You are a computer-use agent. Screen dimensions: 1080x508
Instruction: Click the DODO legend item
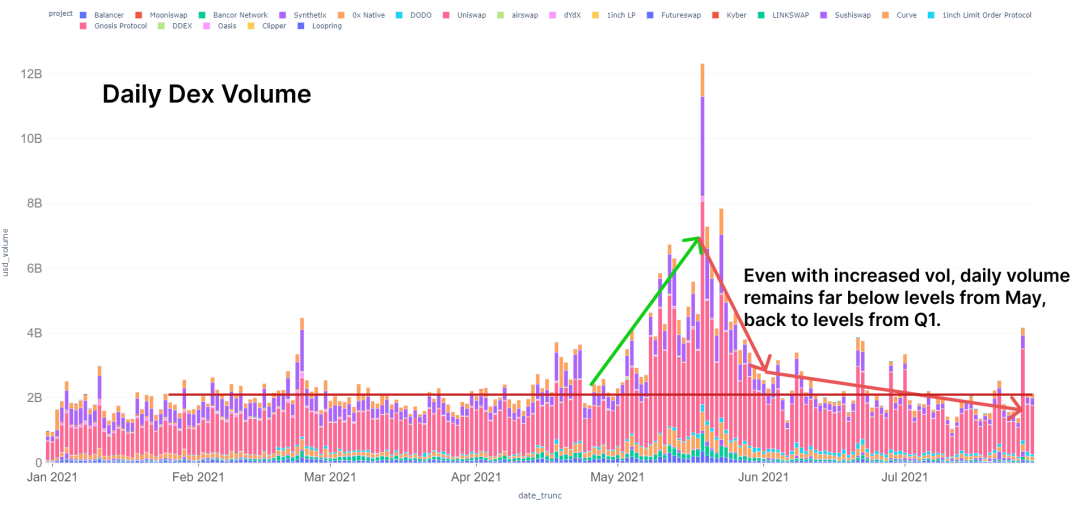(x=412, y=14)
